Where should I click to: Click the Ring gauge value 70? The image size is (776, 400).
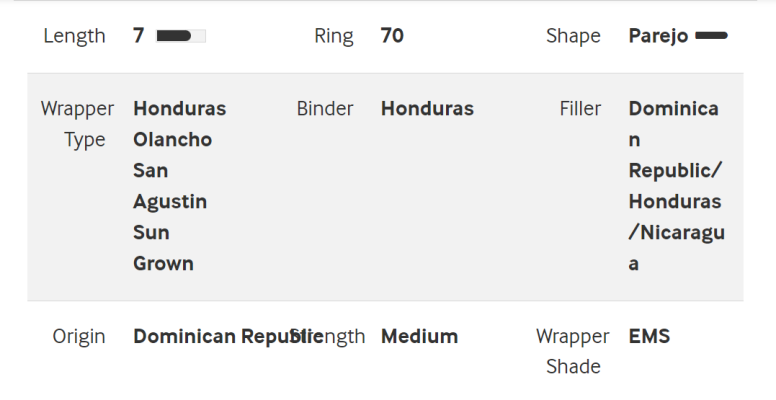(x=392, y=36)
